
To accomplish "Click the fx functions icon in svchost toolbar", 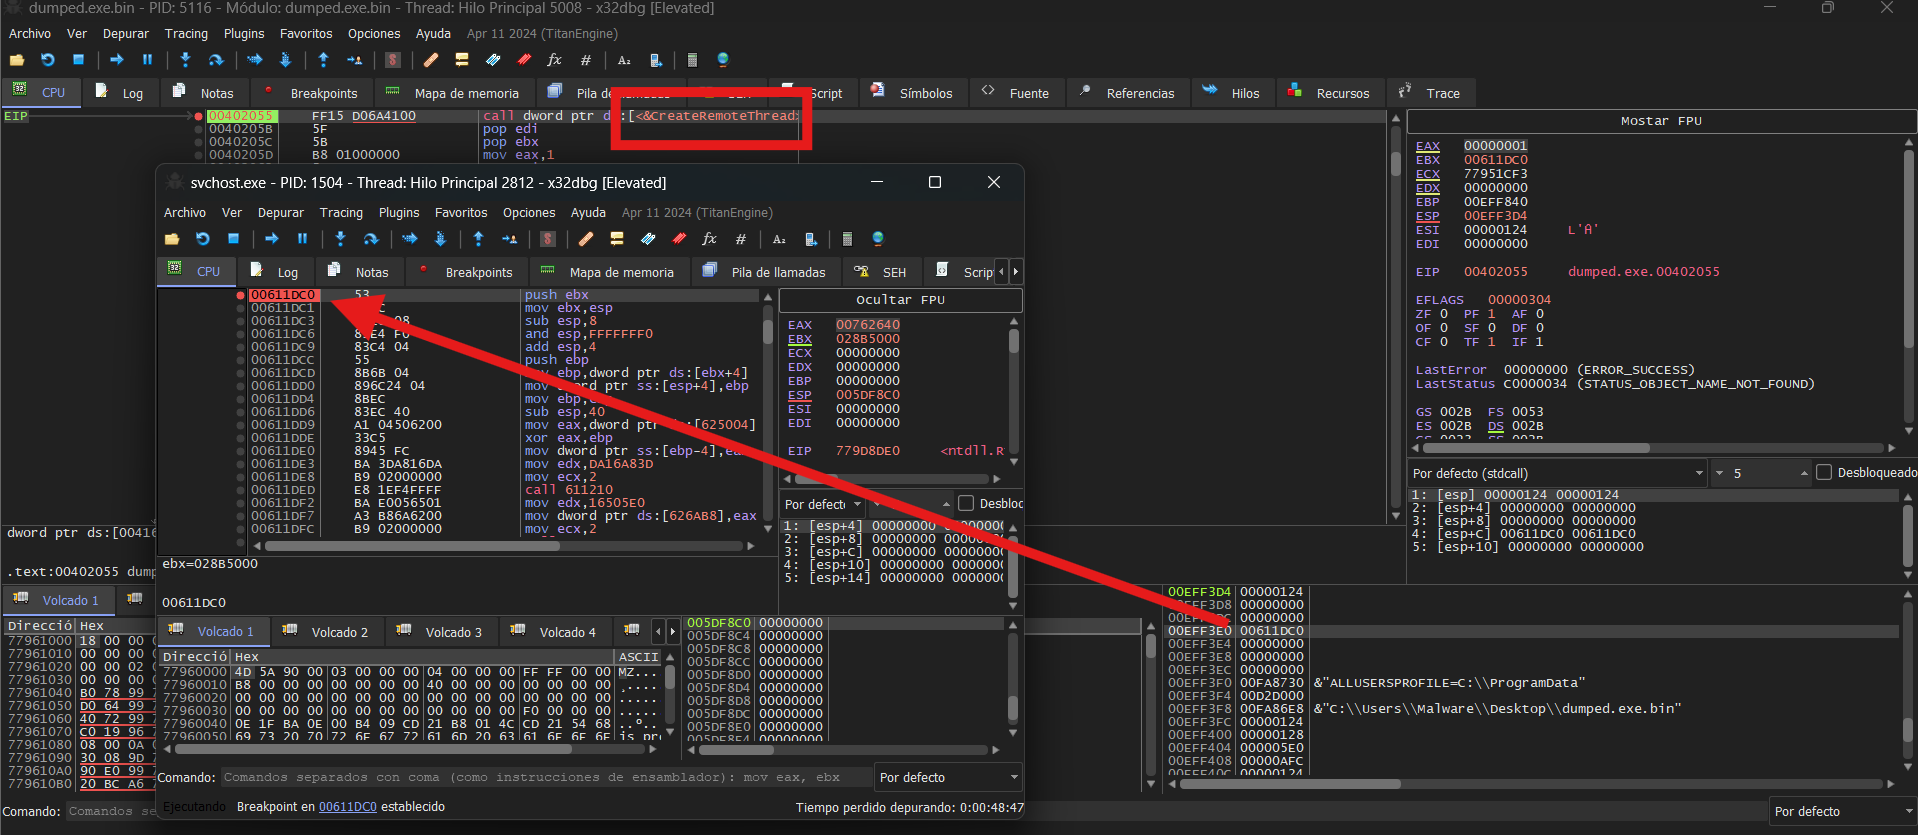I will coord(709,239).
